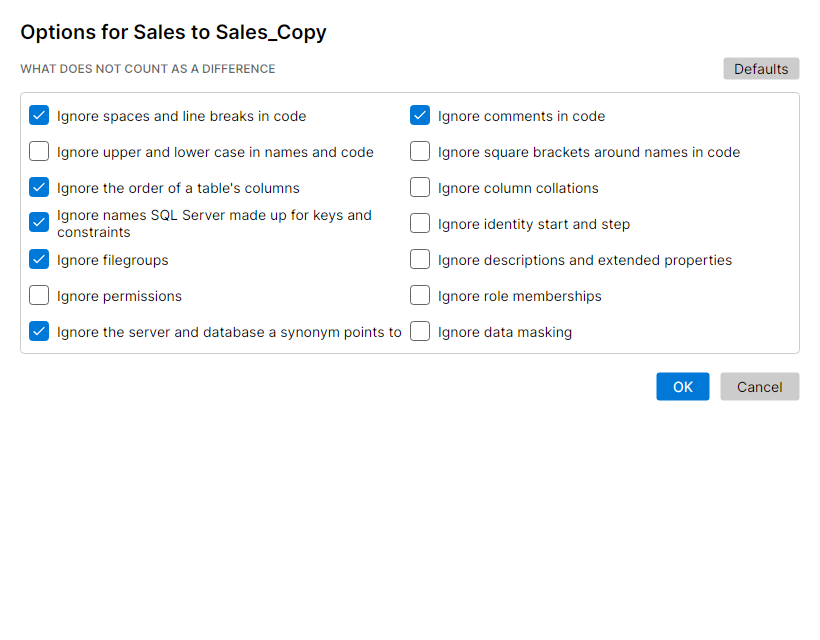Viewport: 820px width, 640px height.
Task: Click the 'Ignore identity start and step' label
Action: pyautogui.click(x=534, y=224)
